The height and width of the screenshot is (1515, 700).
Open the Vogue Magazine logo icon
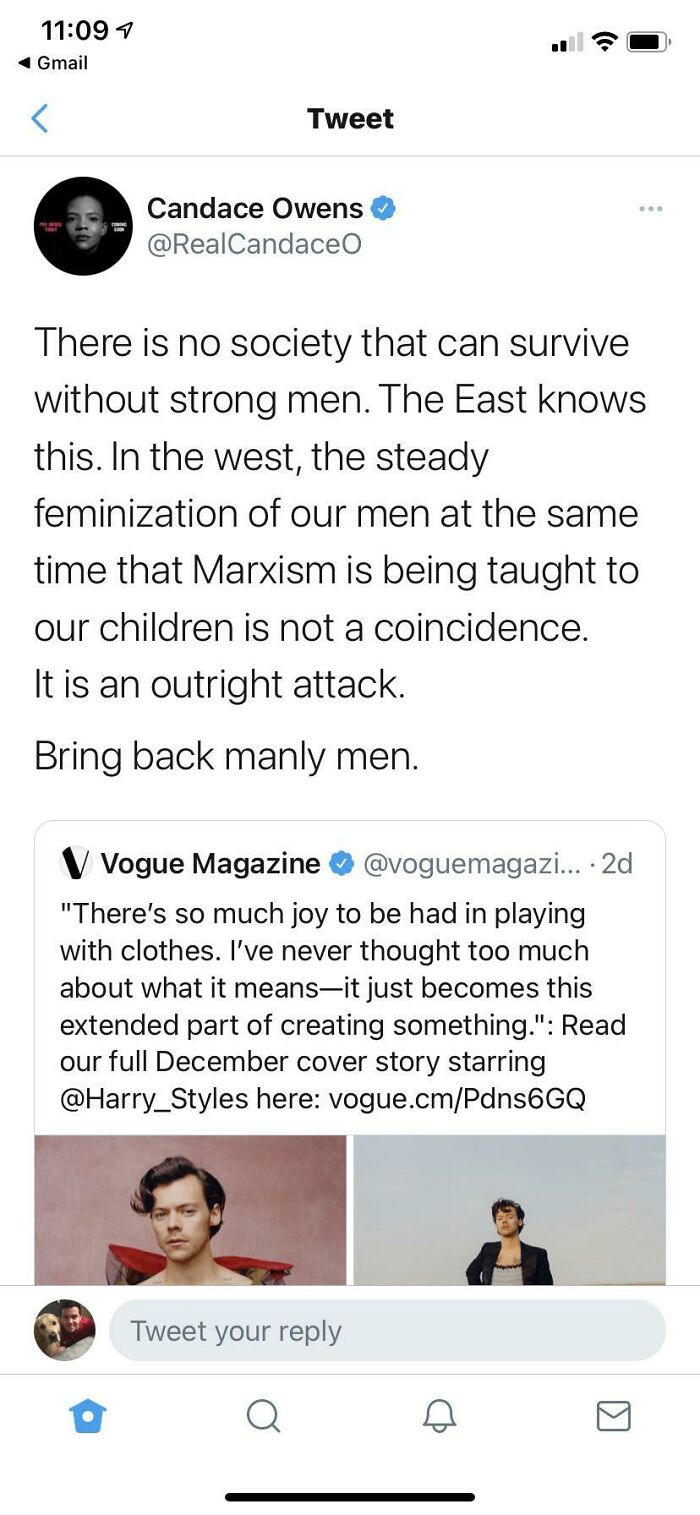pyautogui.click(x=76, y=862)
